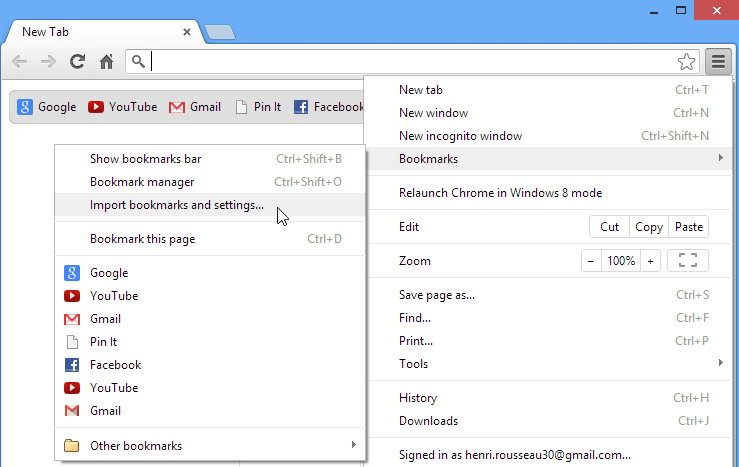This screenshot has height=467, width=739.
Task: Select the New Tab tab
Action: [104, 32]
